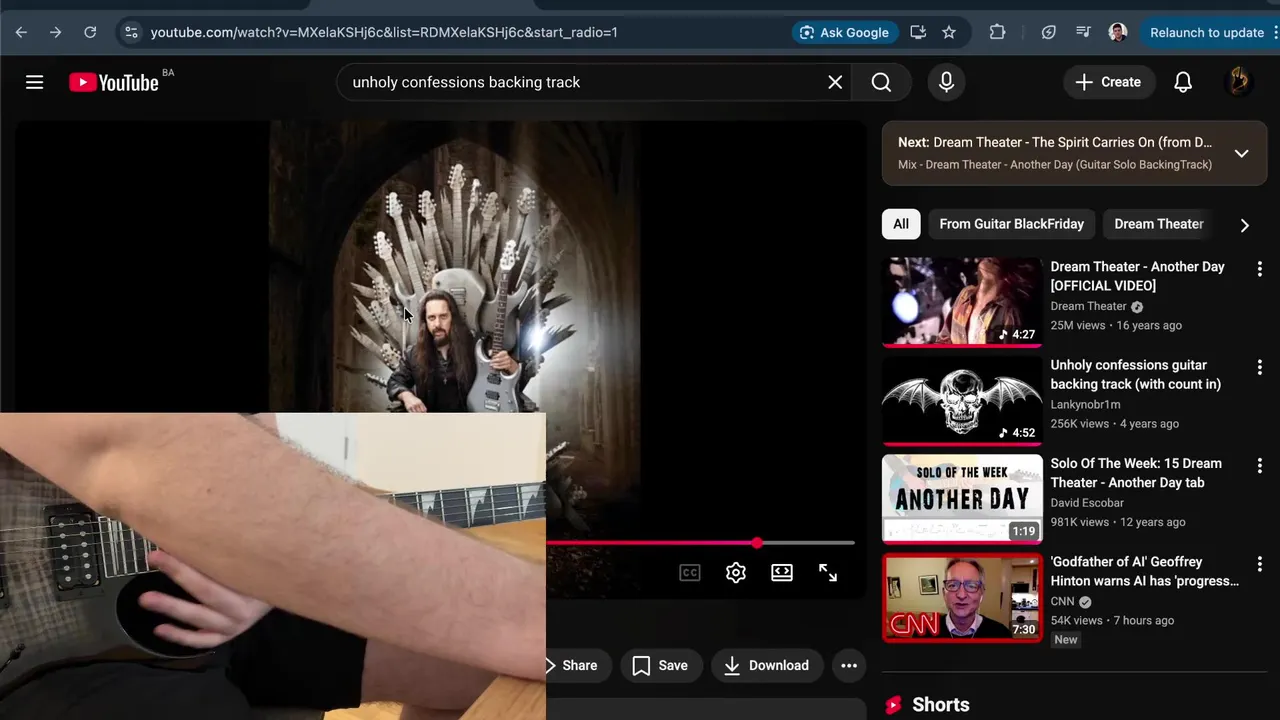Toggle closed captions in the player
This screenshot has height=720, width=1280.
[x=690, y=572]
